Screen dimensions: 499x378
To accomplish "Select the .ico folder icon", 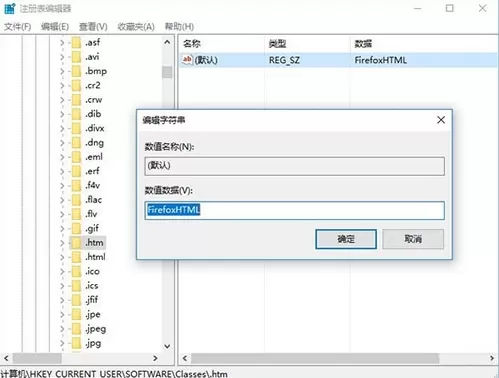I will [x=76, y=271].
